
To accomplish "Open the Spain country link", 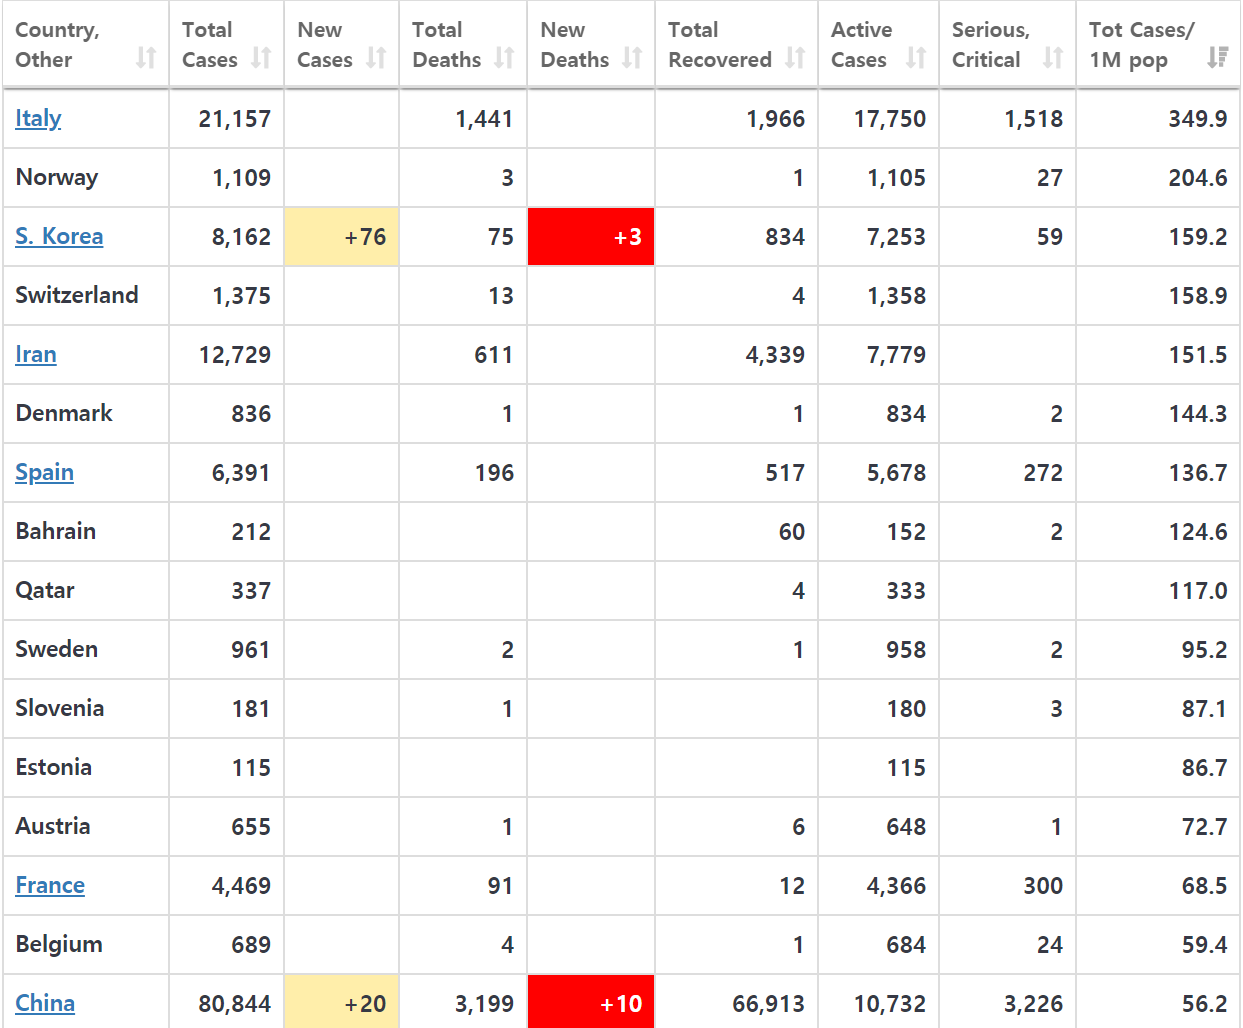I will pyautogui.click(x=44, y=472).
